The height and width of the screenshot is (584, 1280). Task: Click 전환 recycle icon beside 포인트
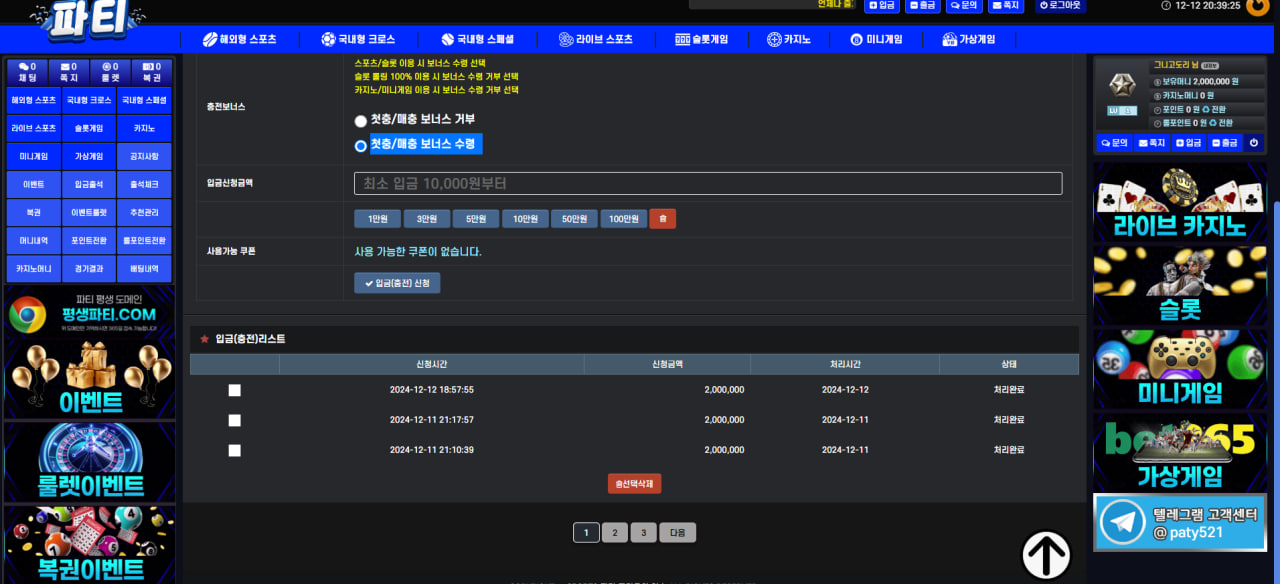[x=1206, y=109]
